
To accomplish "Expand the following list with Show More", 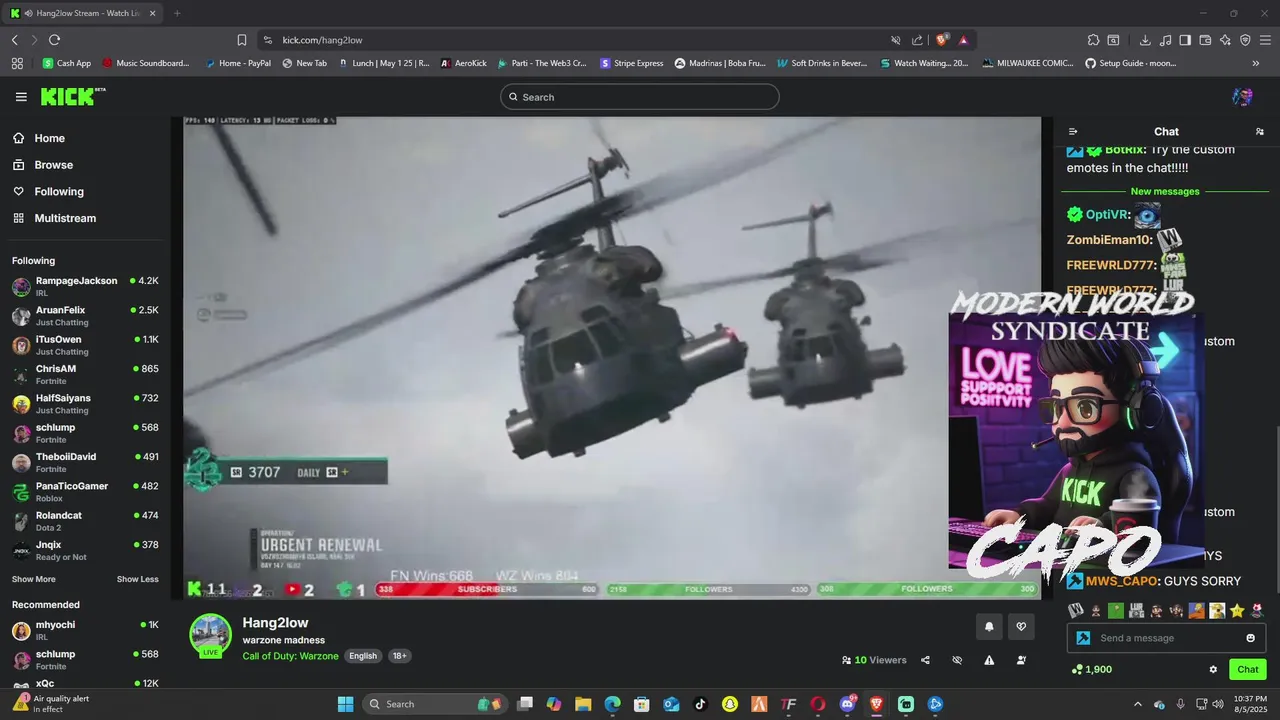I will click(34, 579).
